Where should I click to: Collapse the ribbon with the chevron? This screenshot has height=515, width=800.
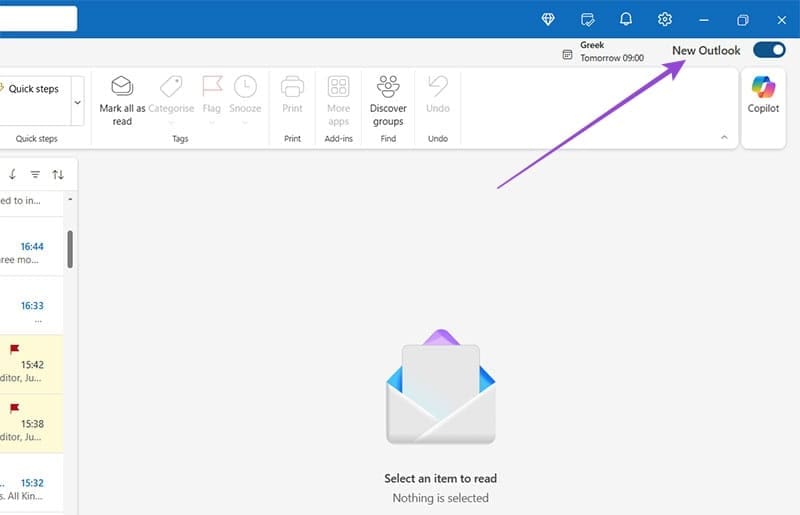pyautogui.click(x=724, y=137)
